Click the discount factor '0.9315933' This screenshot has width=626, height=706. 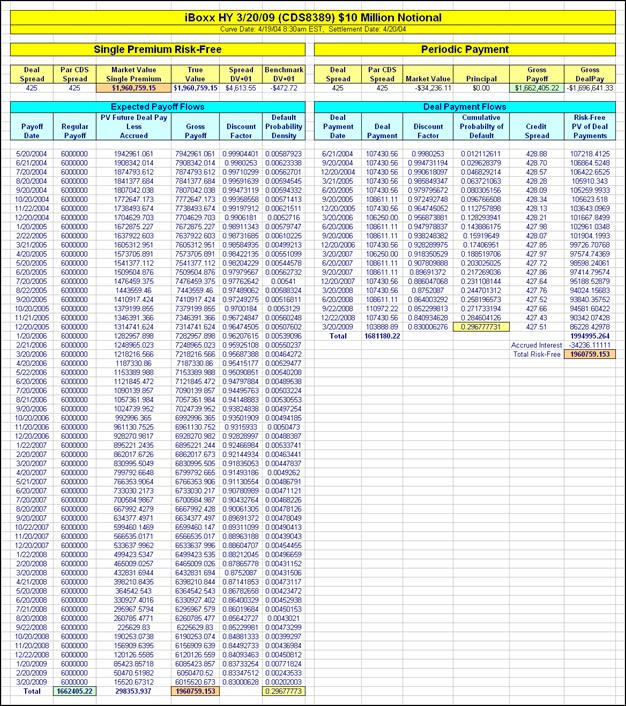[x=241, y=427]
